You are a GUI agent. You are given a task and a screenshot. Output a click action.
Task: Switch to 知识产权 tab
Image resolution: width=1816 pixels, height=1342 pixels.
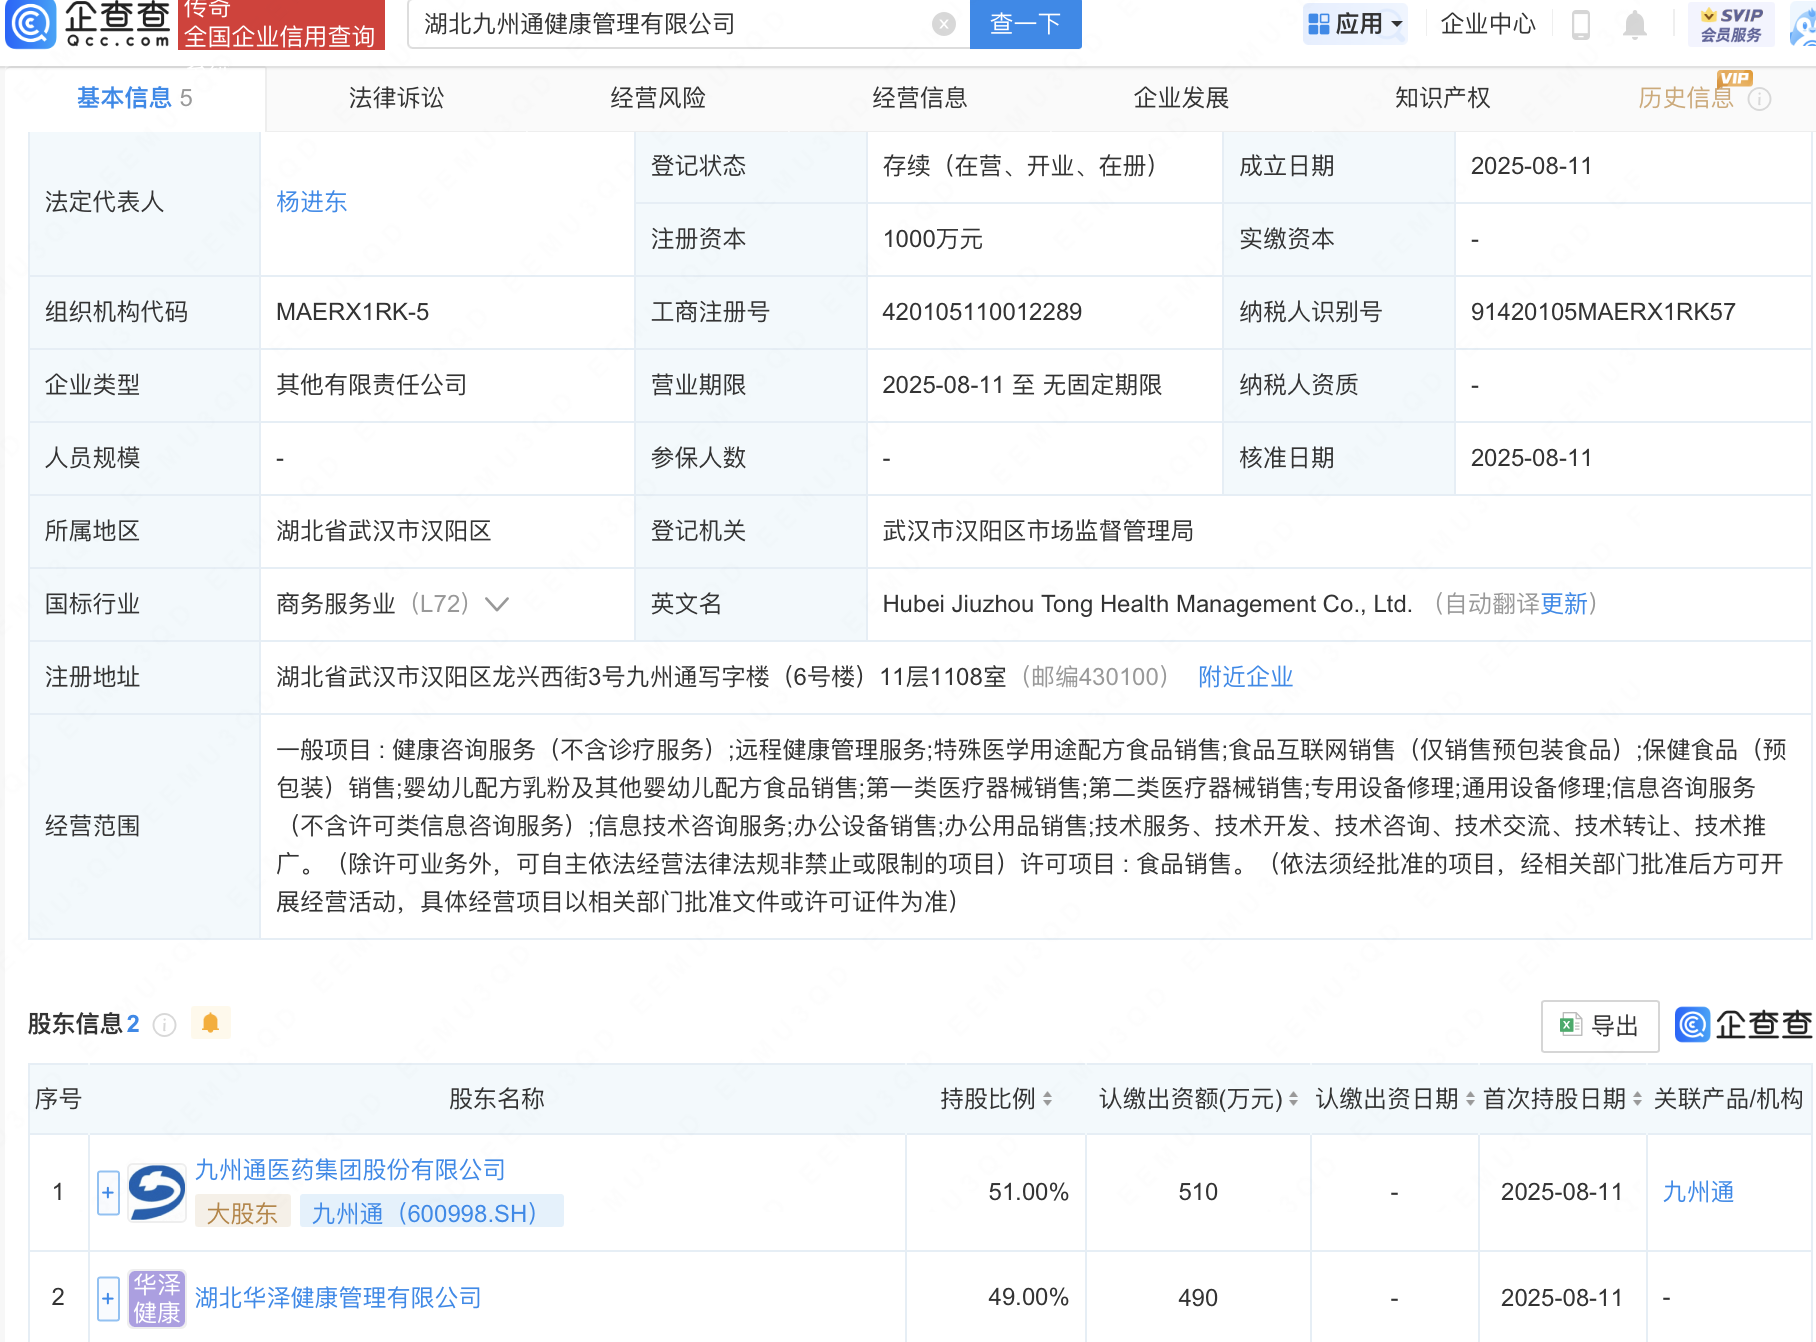click(x=1443, y=98)
